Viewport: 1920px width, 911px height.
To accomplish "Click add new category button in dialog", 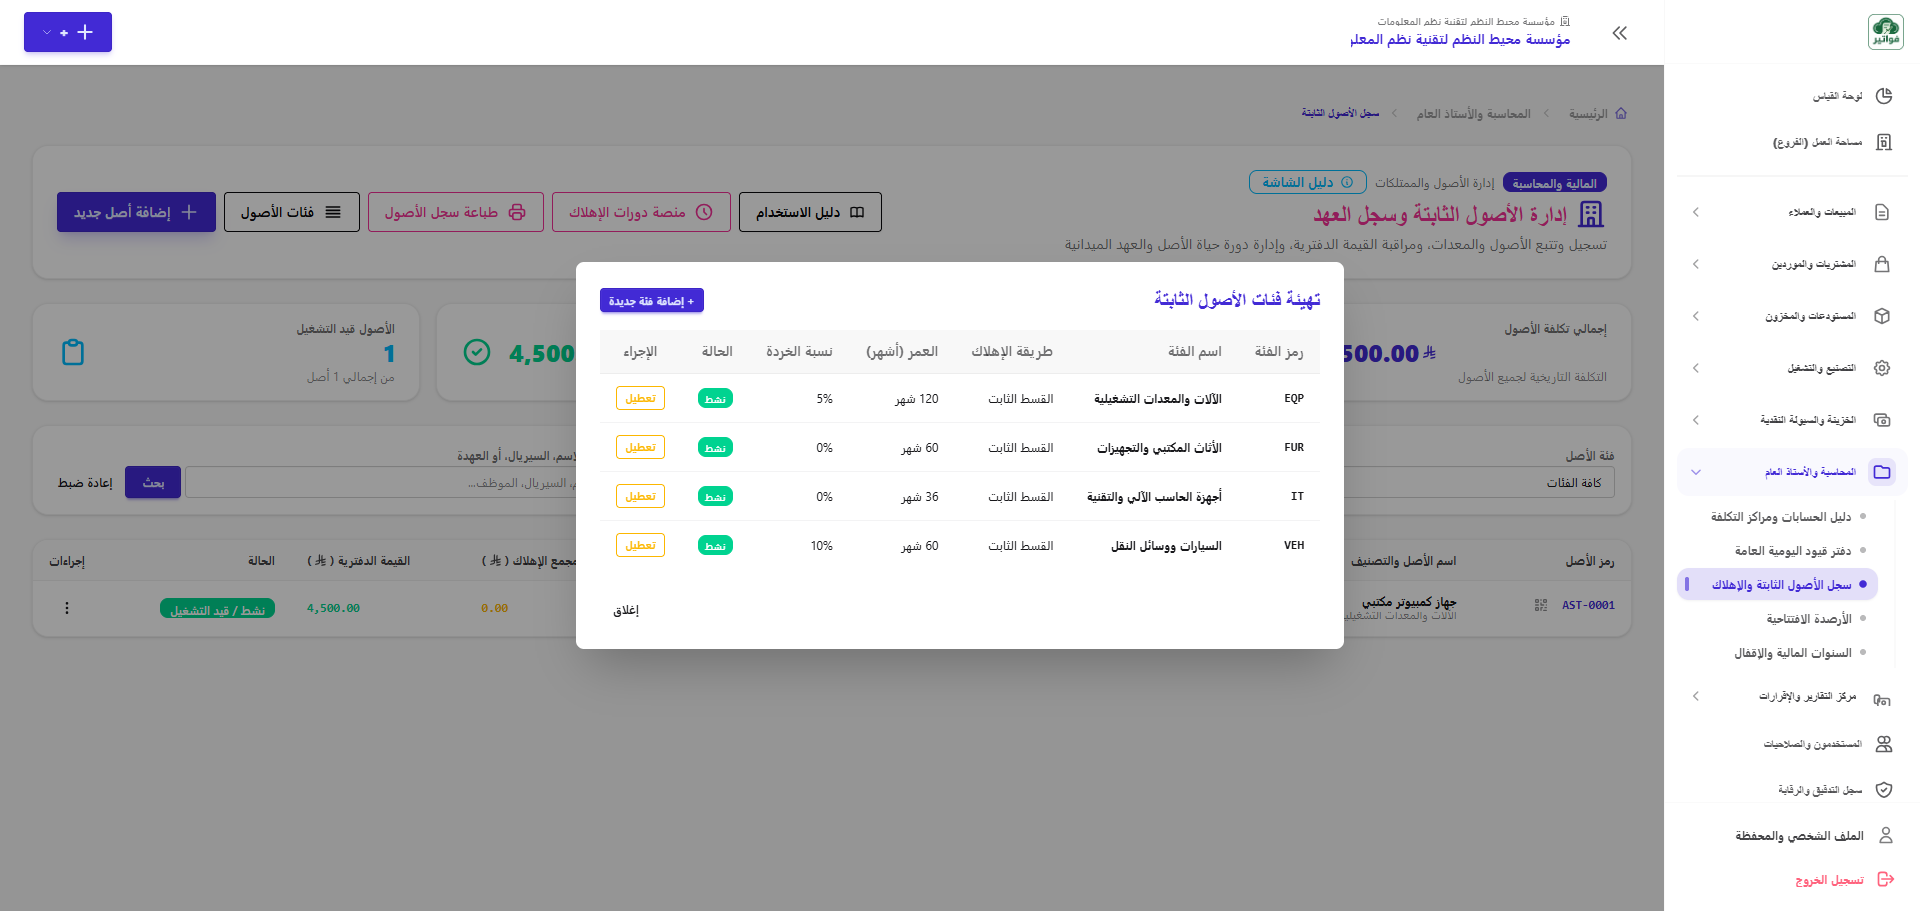I will pos(652,300).
